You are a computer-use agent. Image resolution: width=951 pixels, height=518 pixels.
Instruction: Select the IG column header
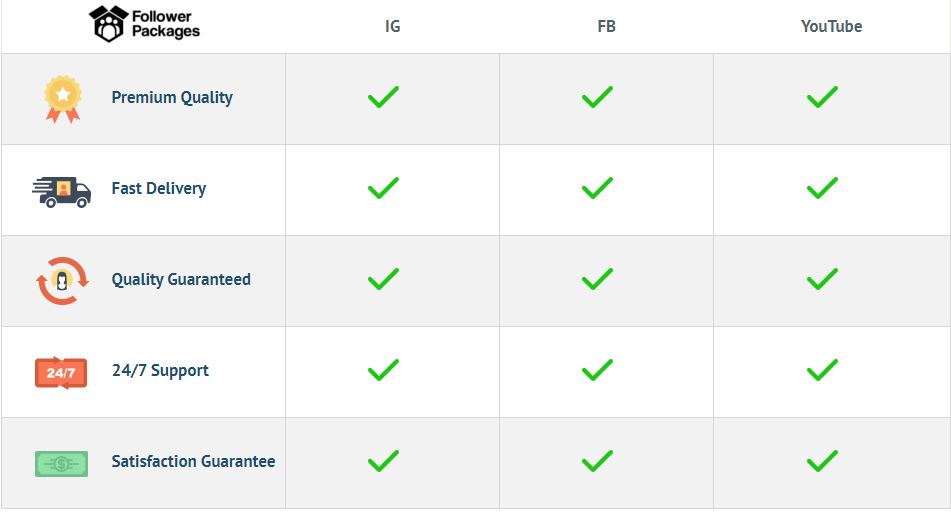tap(392, 27)
